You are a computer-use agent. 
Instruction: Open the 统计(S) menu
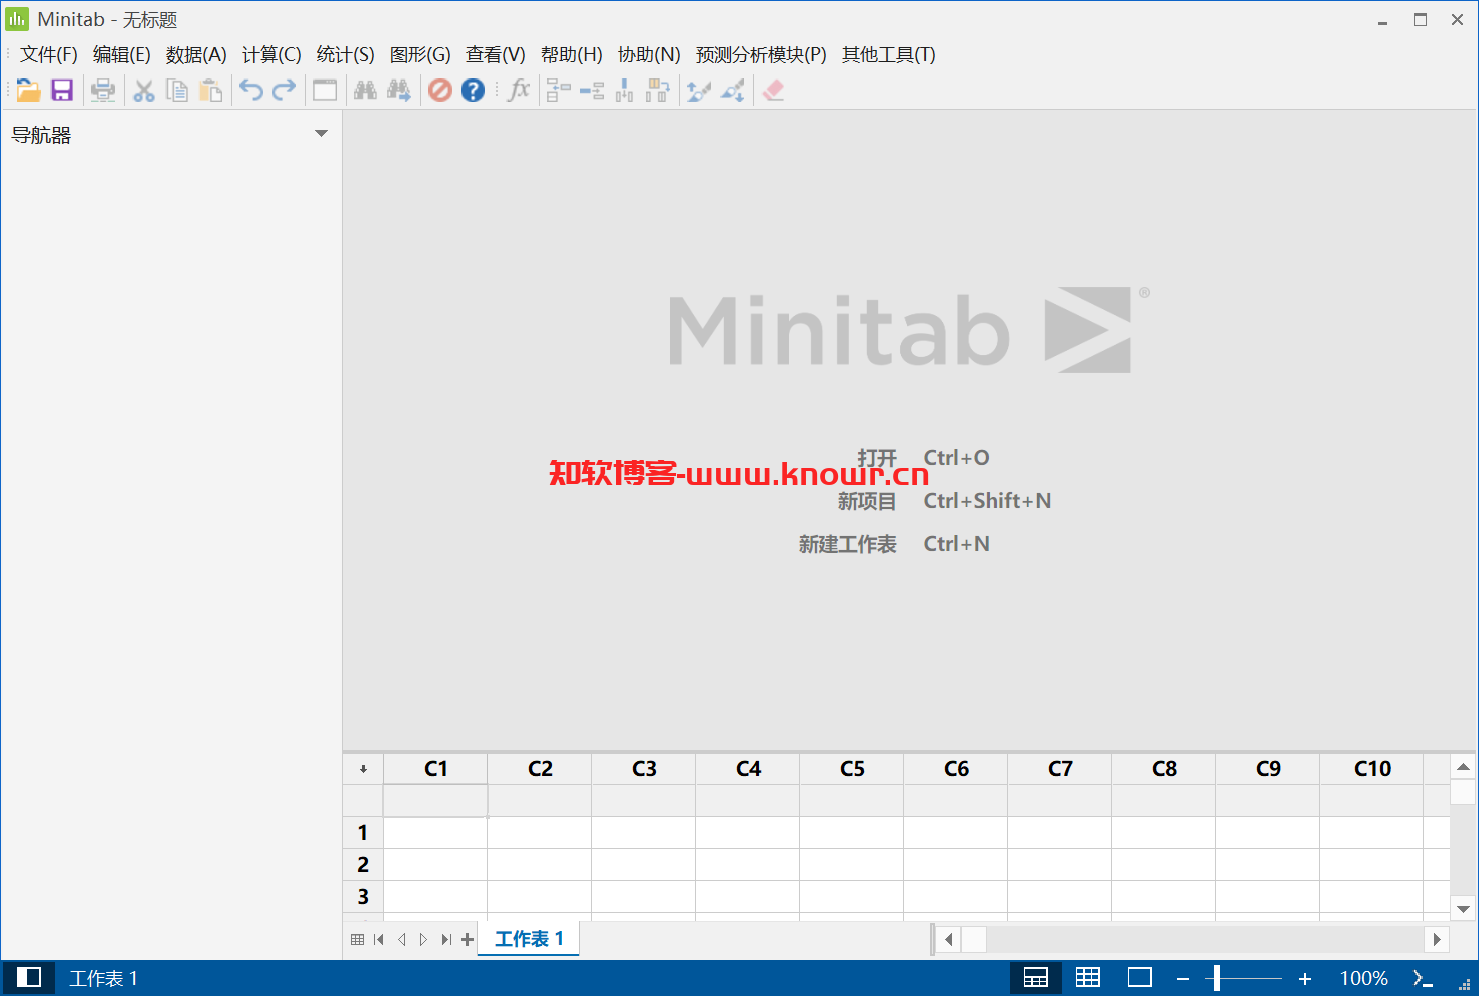coord(345,54)
